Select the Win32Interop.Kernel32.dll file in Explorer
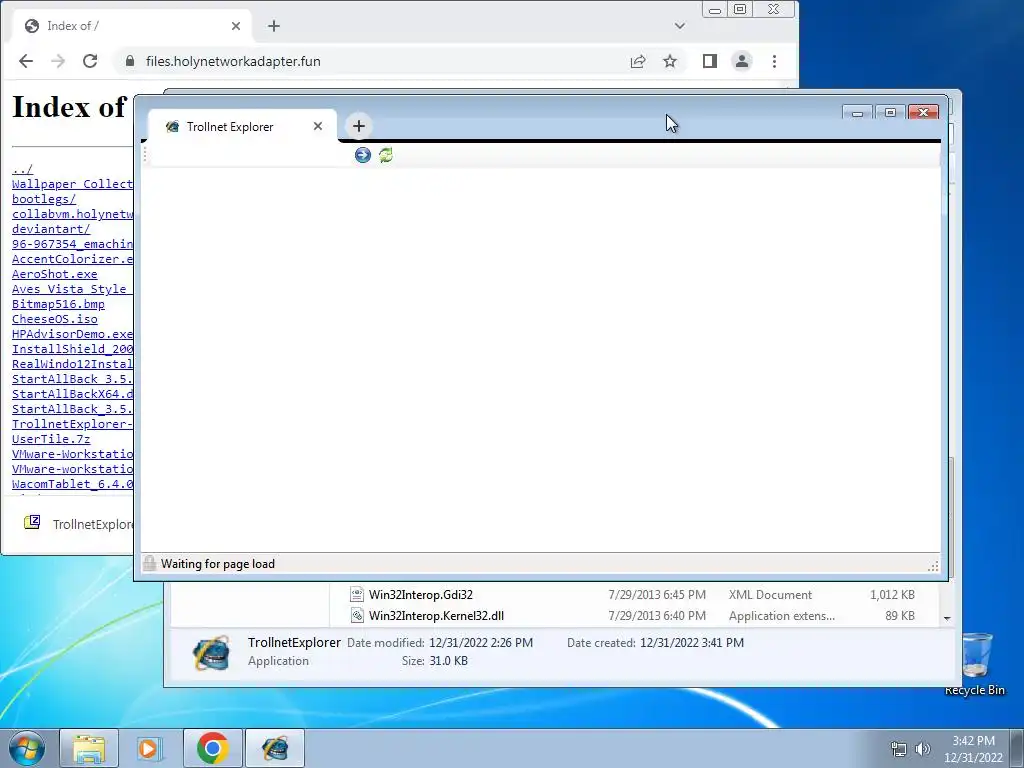 (436, 616)
